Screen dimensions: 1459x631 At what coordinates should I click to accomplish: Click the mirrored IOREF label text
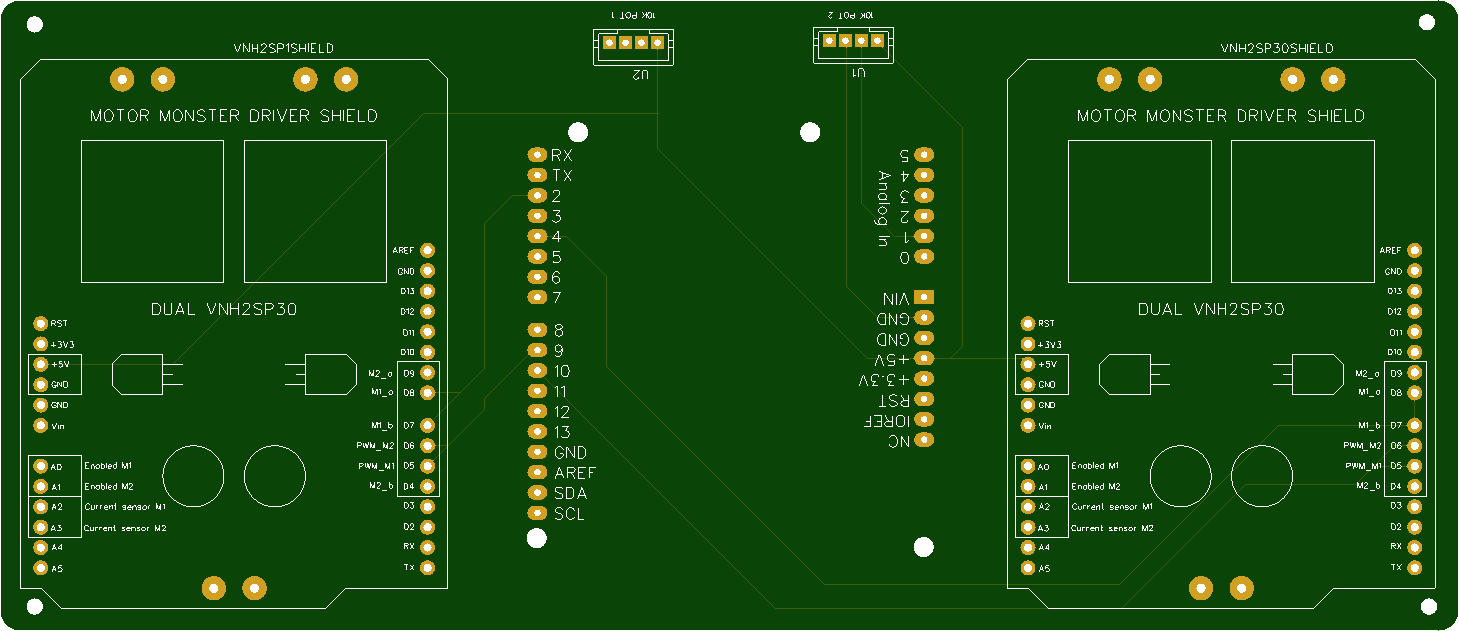886,421
